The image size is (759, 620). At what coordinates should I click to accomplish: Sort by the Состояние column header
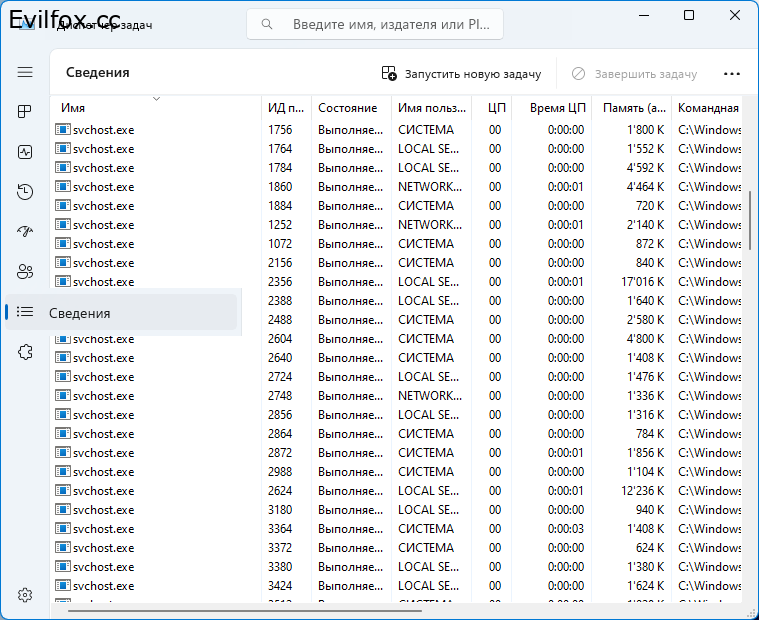(347, 108)
